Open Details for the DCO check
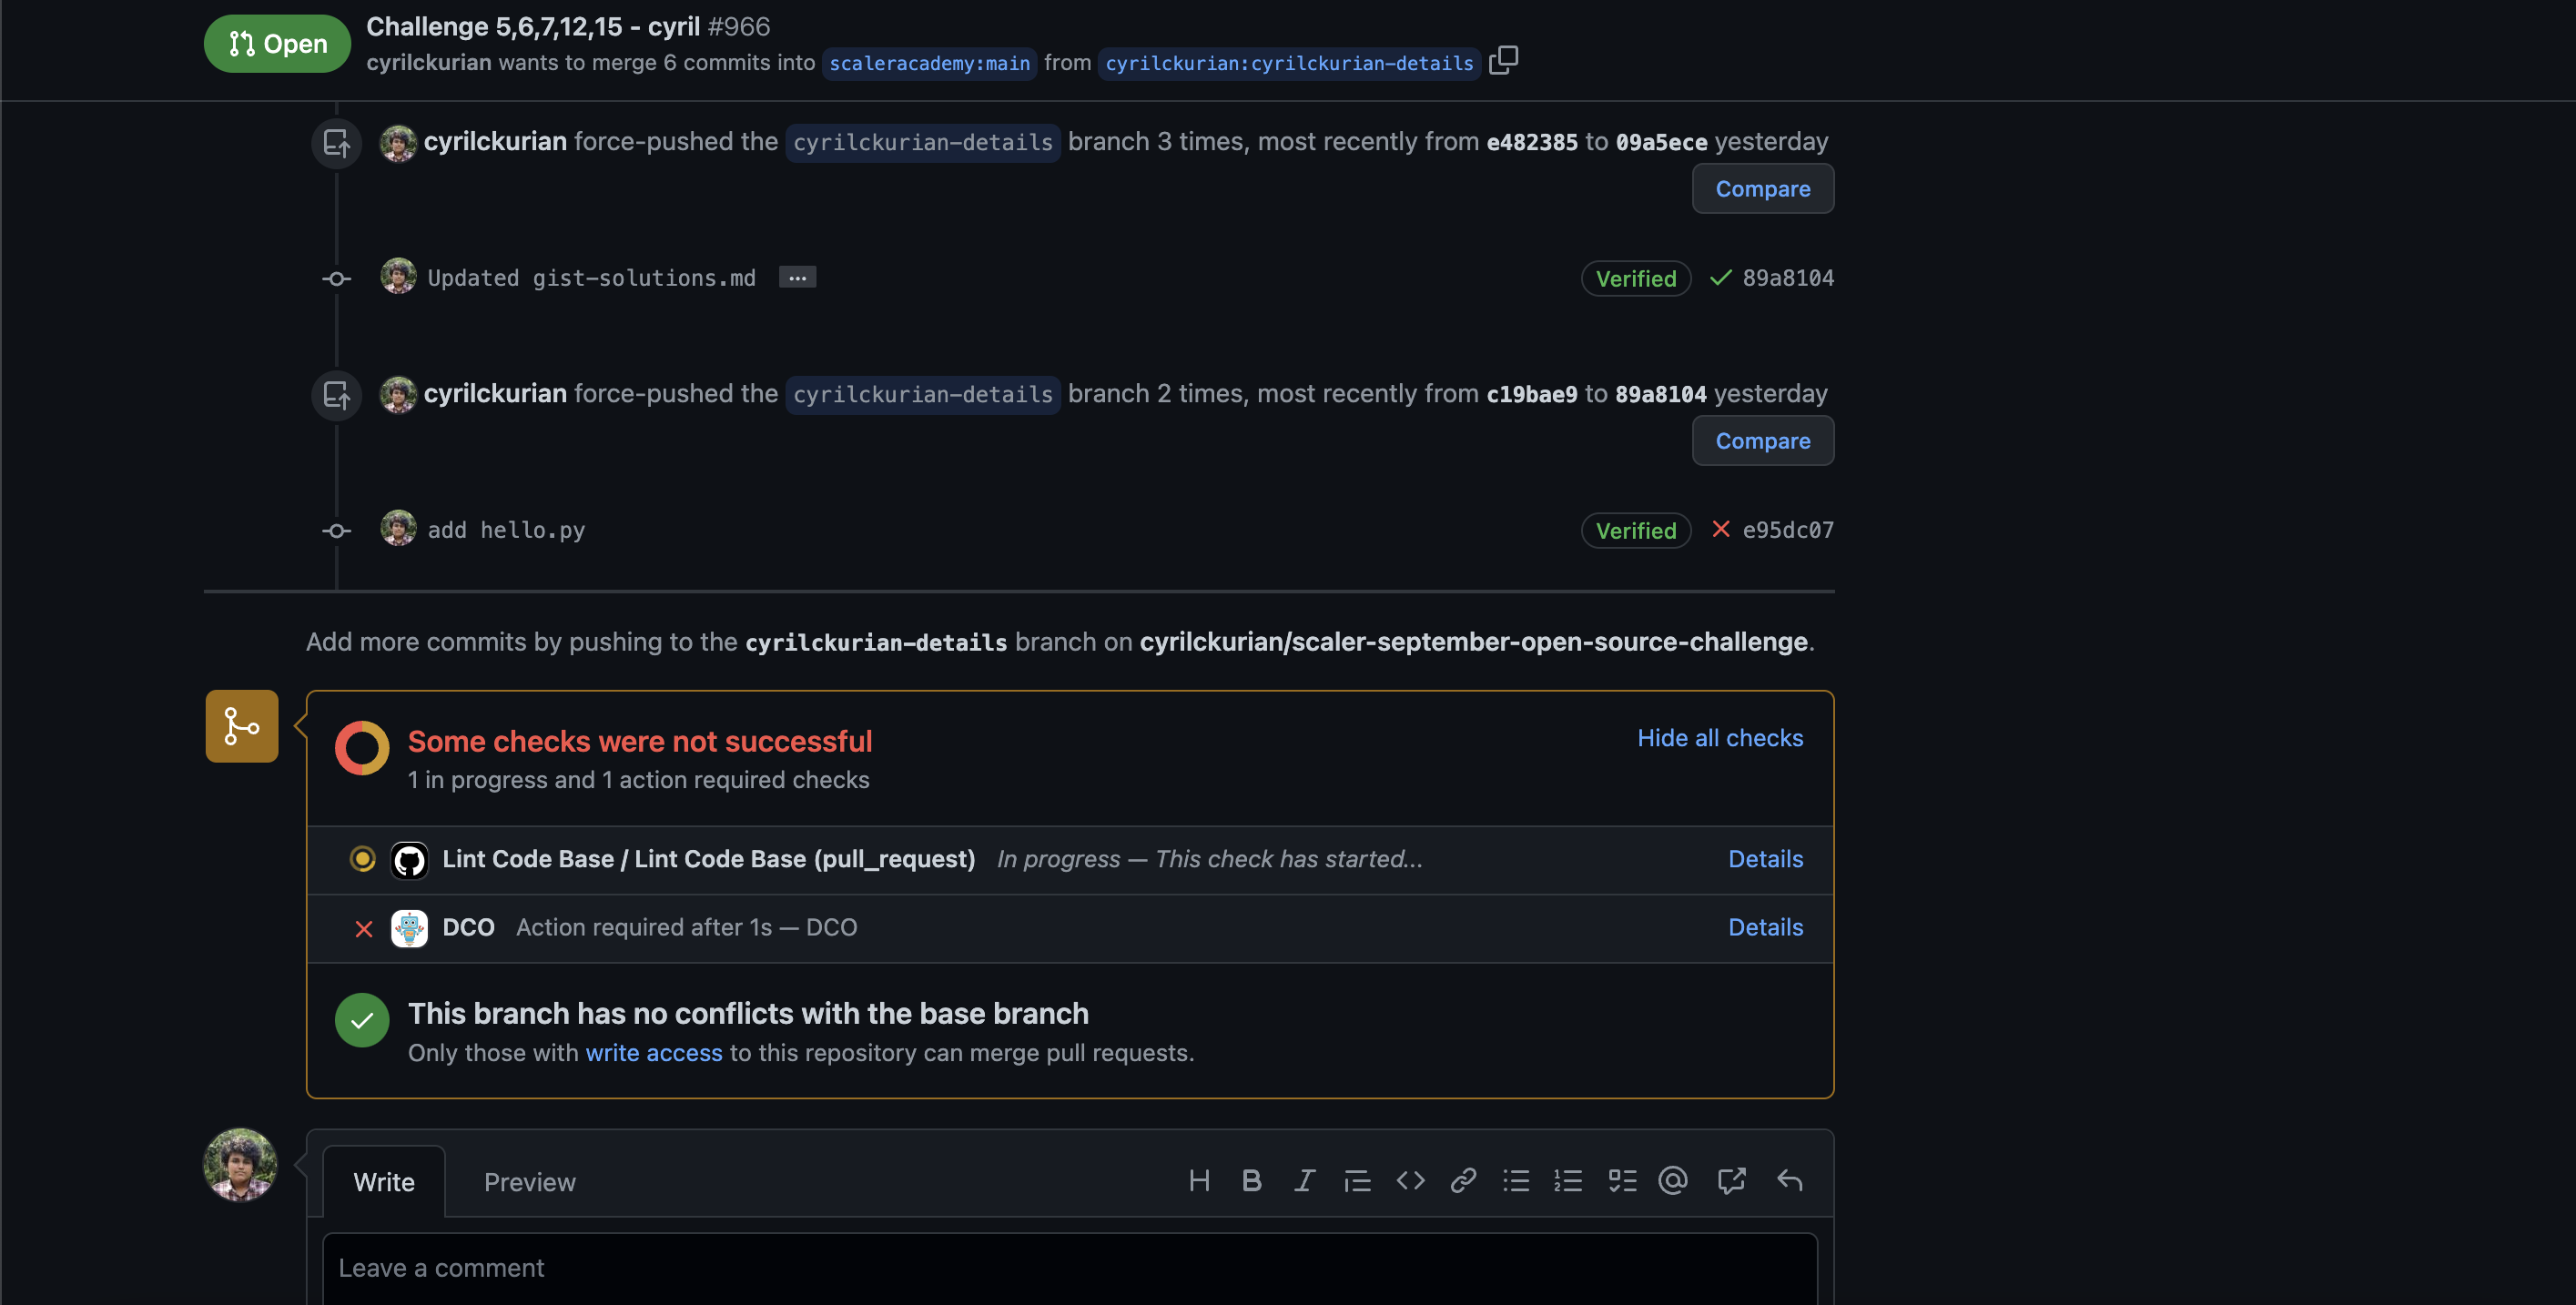The image size is (2576, 1305). [x=1764, y=927]
